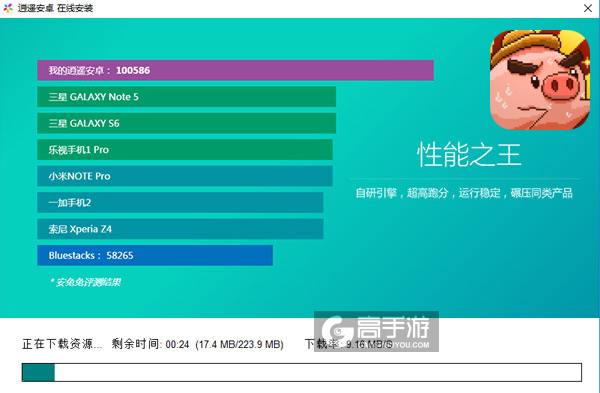Click the 自研引擎 description text

[x=464, y=193]
